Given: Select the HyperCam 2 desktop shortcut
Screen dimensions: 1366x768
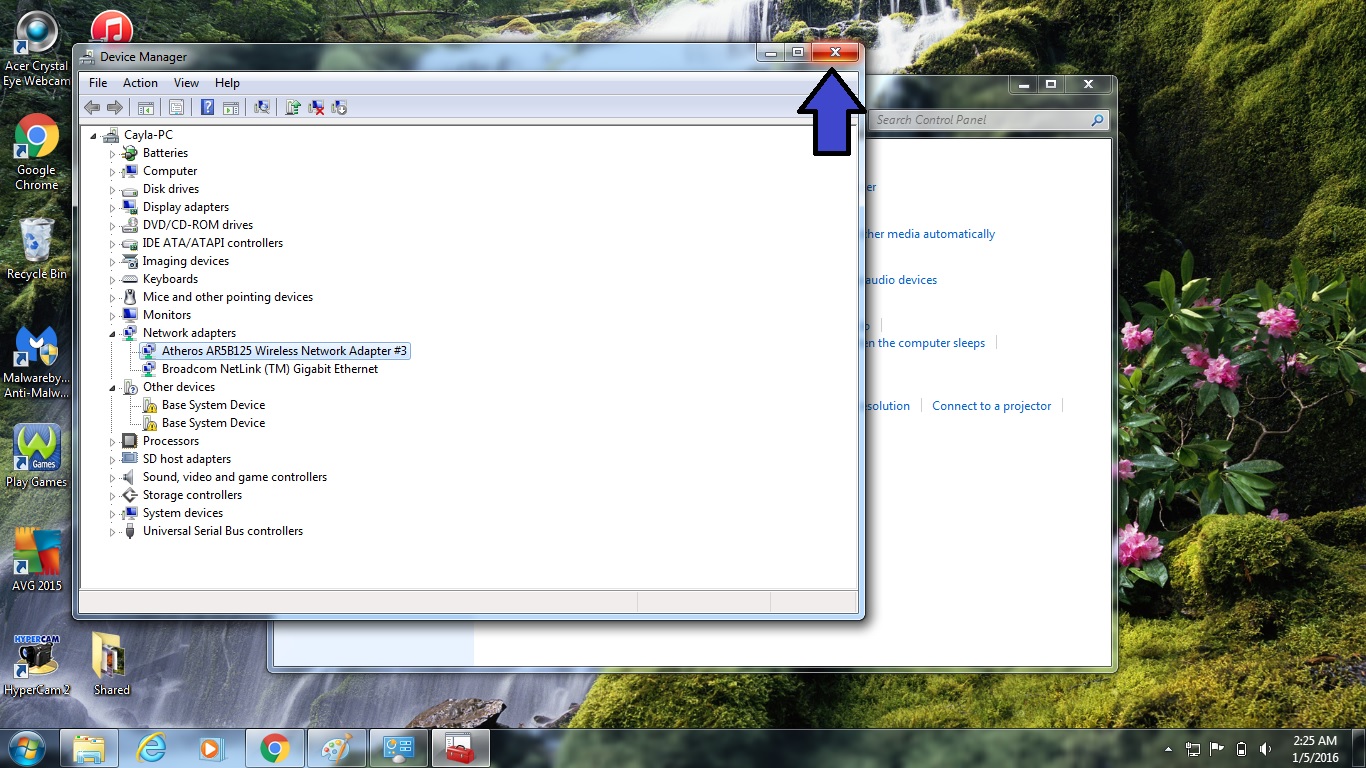Looking at the screenshot, I should click(x=37, y=665).
